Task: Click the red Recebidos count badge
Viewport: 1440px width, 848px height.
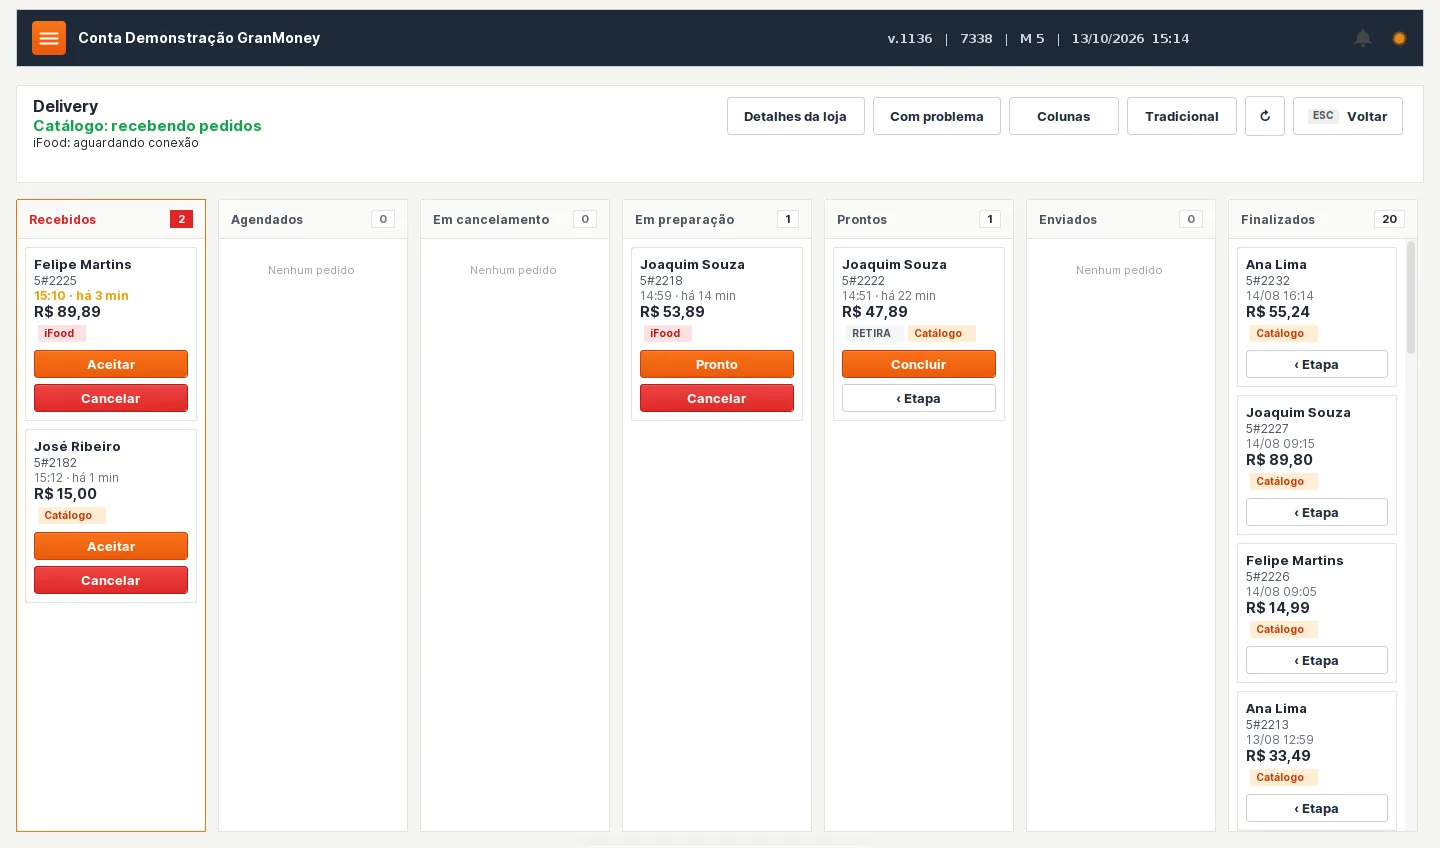Action: click(181, 219)
